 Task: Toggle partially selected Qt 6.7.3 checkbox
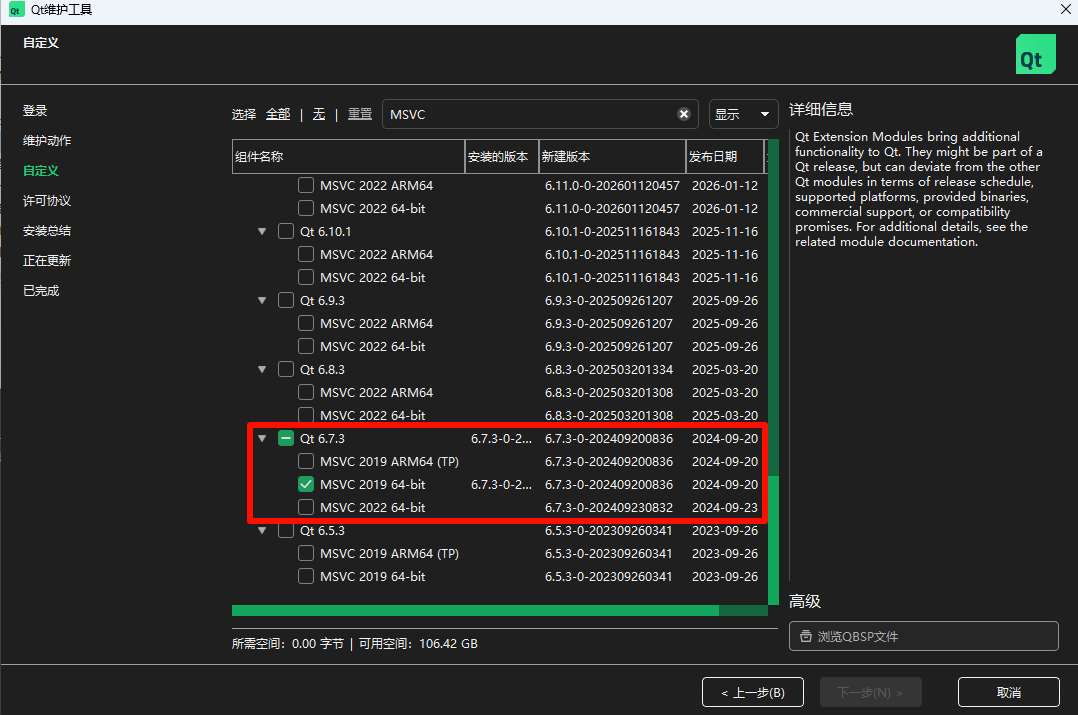(286, 439)
